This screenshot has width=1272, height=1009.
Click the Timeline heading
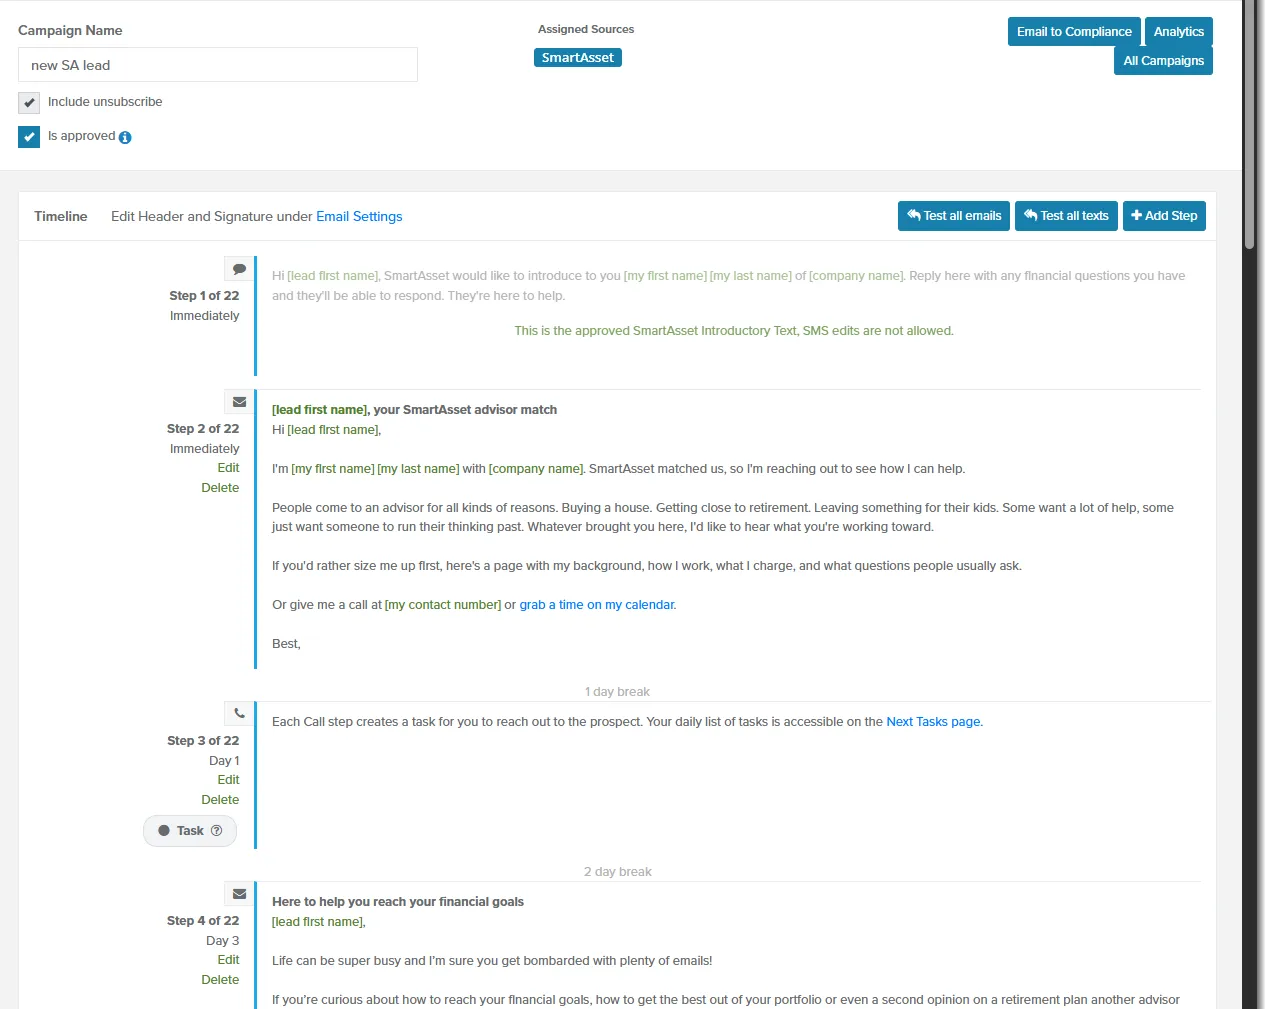[x=61, y=217]
